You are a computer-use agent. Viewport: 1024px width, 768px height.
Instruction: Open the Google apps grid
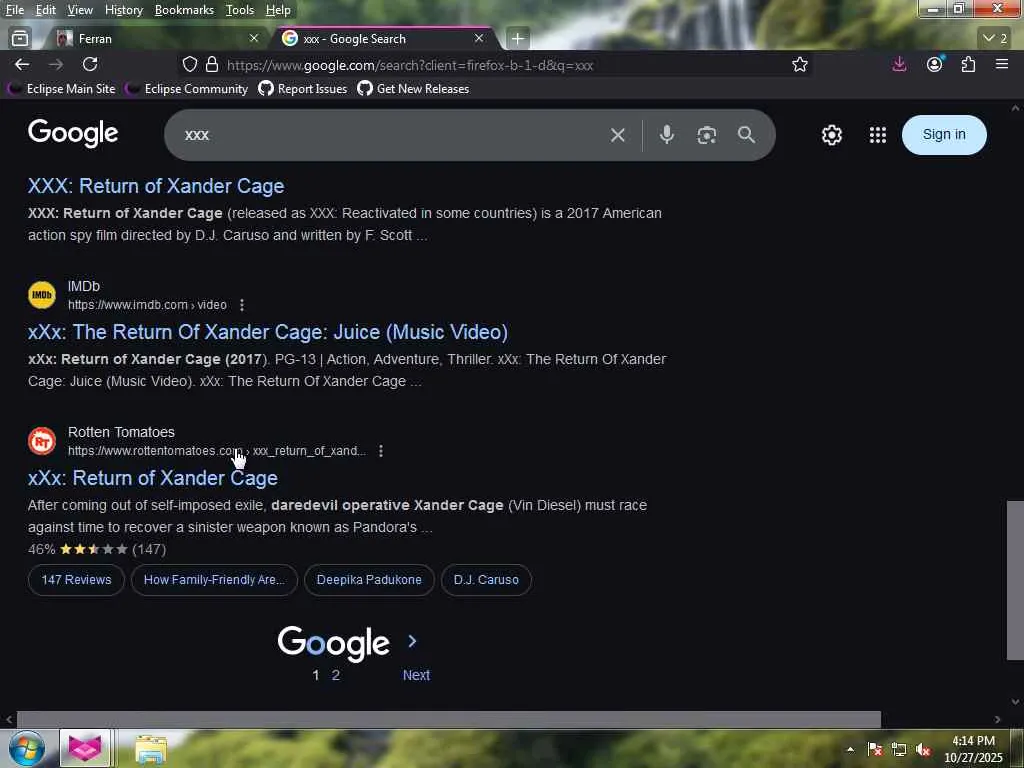click(878, 135)
